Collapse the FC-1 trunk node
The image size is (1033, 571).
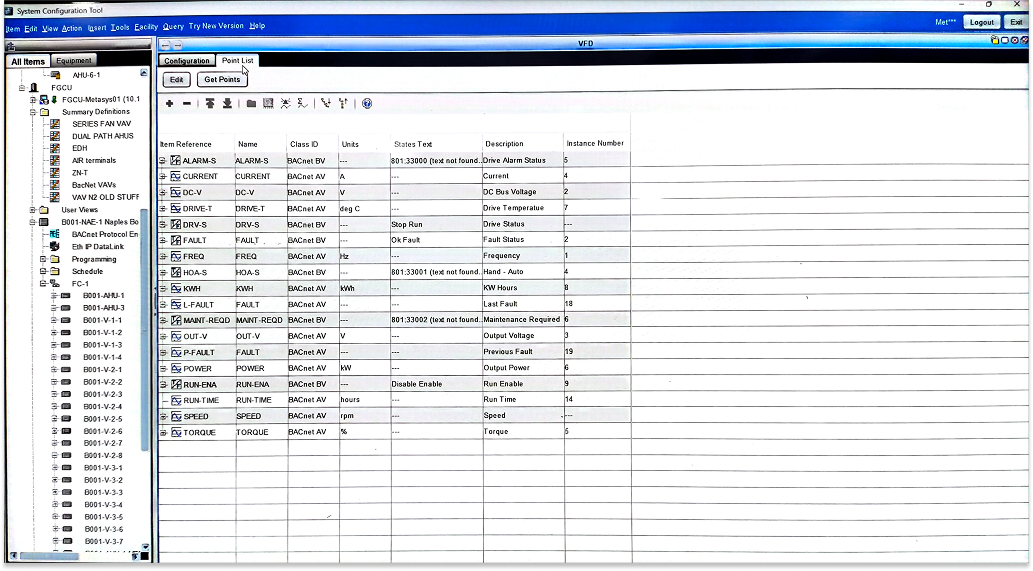coord(43,284)
